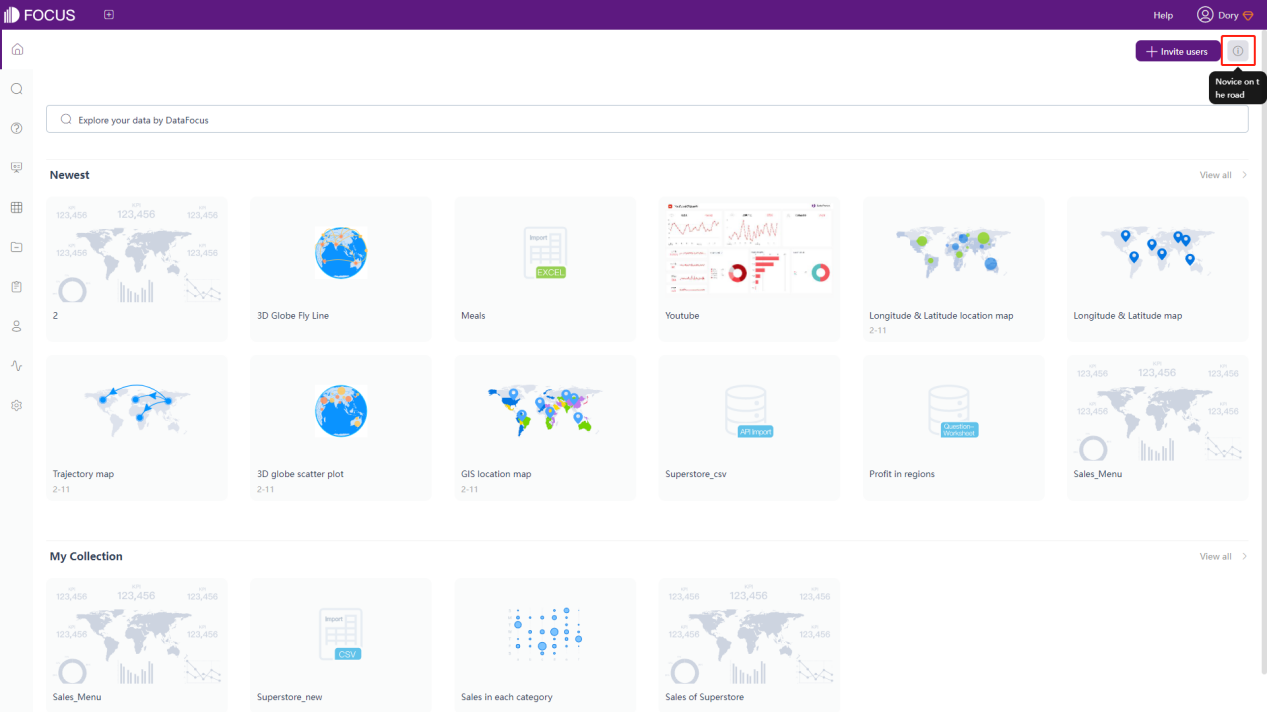Click the Explore your data search field
The height and width of the screenshot is (712, 1267).
[646, 118]
